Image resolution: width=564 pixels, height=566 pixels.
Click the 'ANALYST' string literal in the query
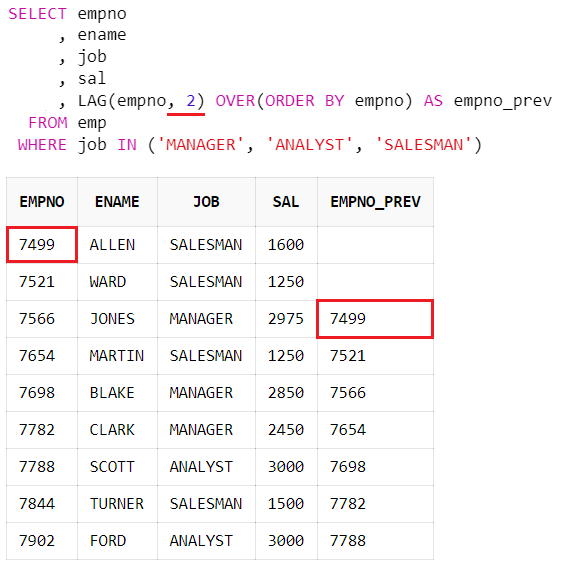(309, 145)
